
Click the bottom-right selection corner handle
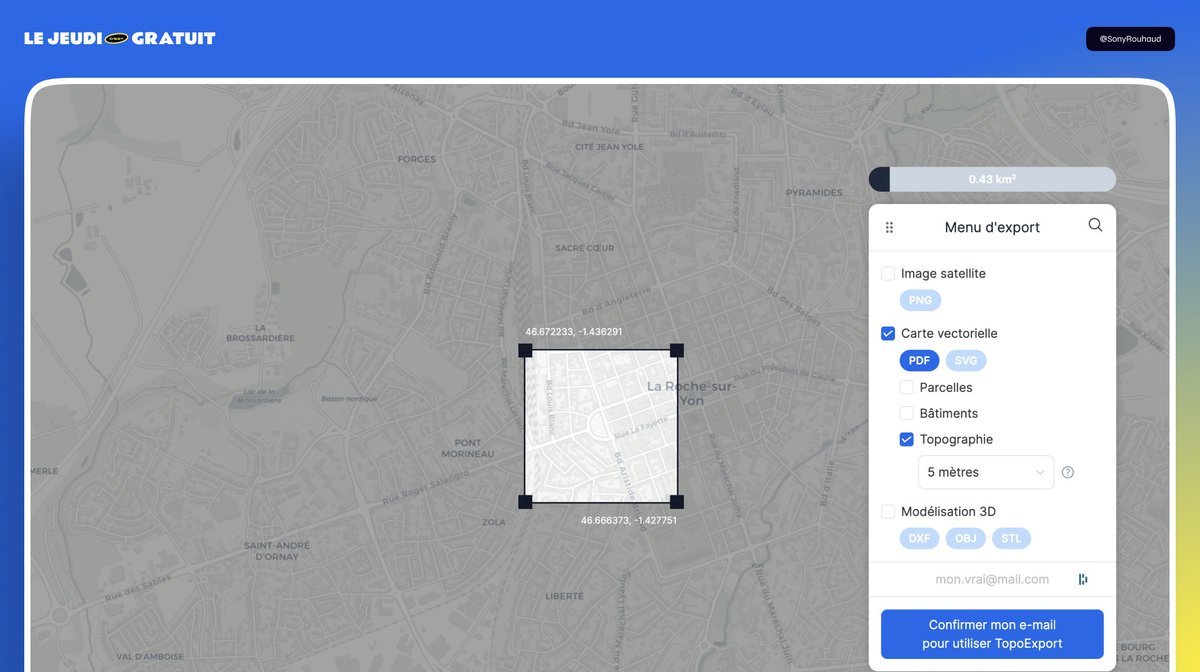677,502
